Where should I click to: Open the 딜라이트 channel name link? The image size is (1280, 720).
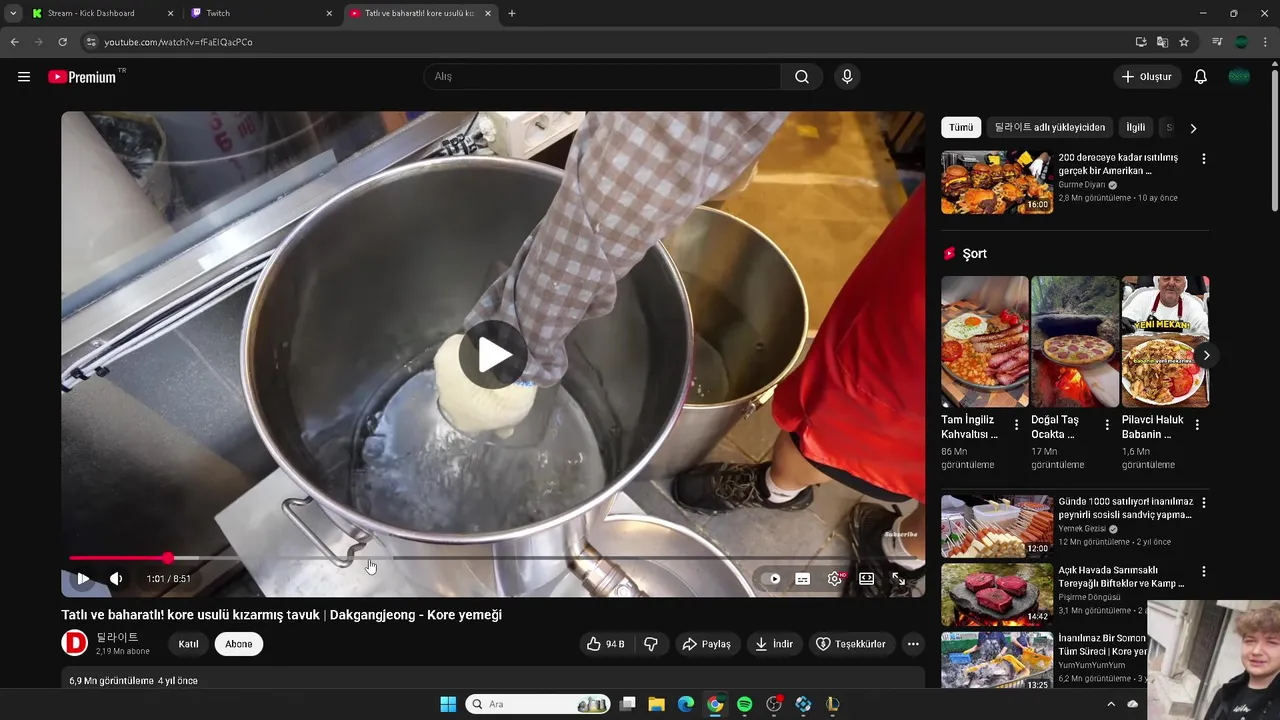pos(117,637)
